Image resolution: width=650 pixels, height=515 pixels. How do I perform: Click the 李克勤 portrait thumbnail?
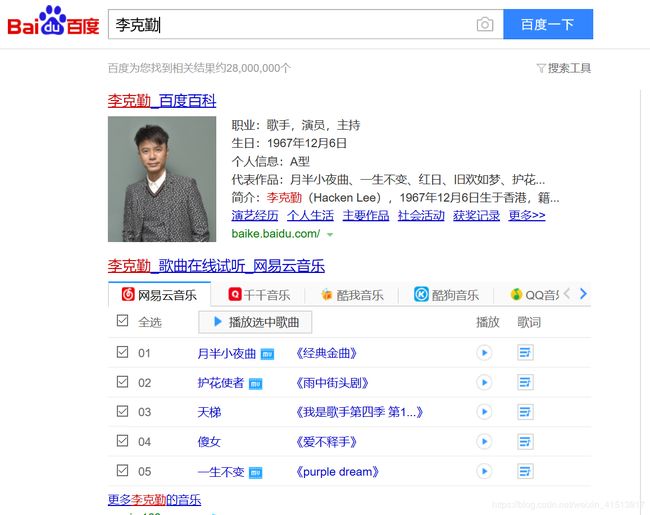pos(162,179)
